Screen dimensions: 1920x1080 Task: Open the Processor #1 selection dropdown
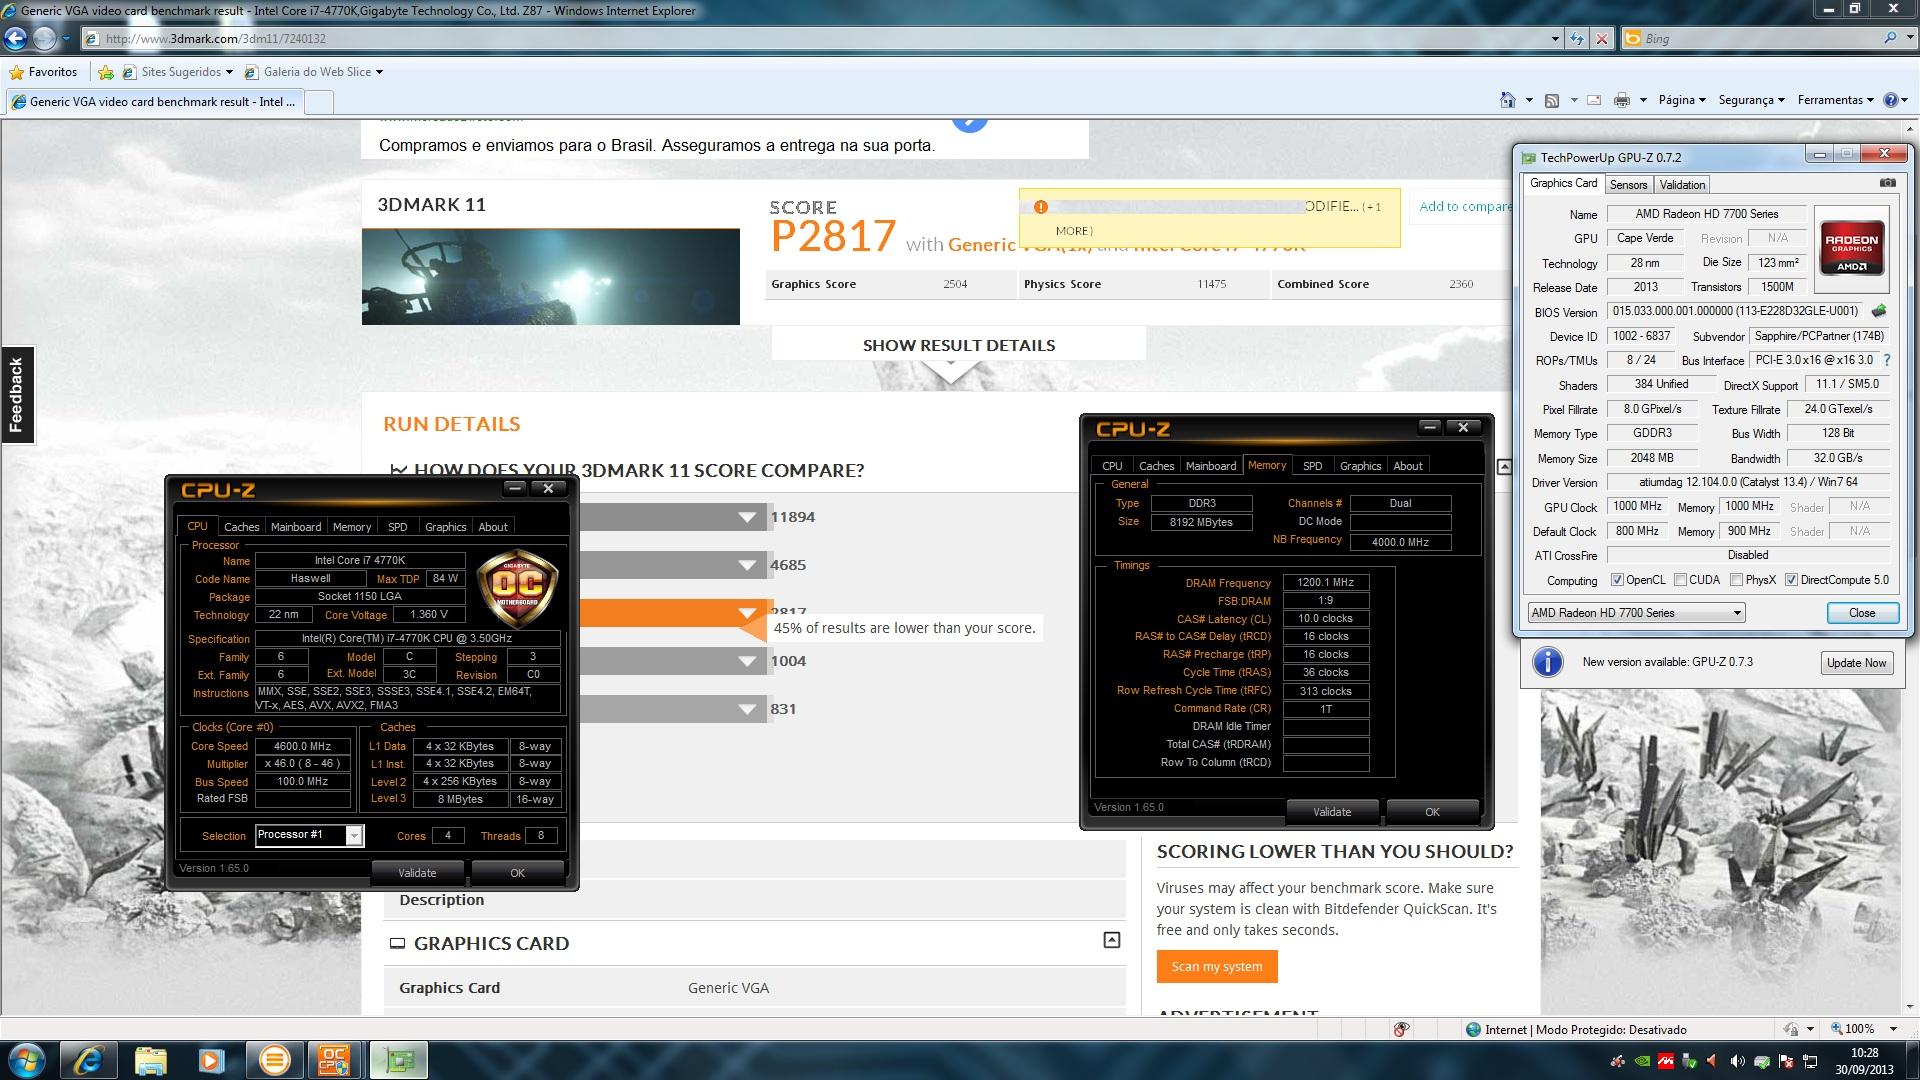click(310, 835)
